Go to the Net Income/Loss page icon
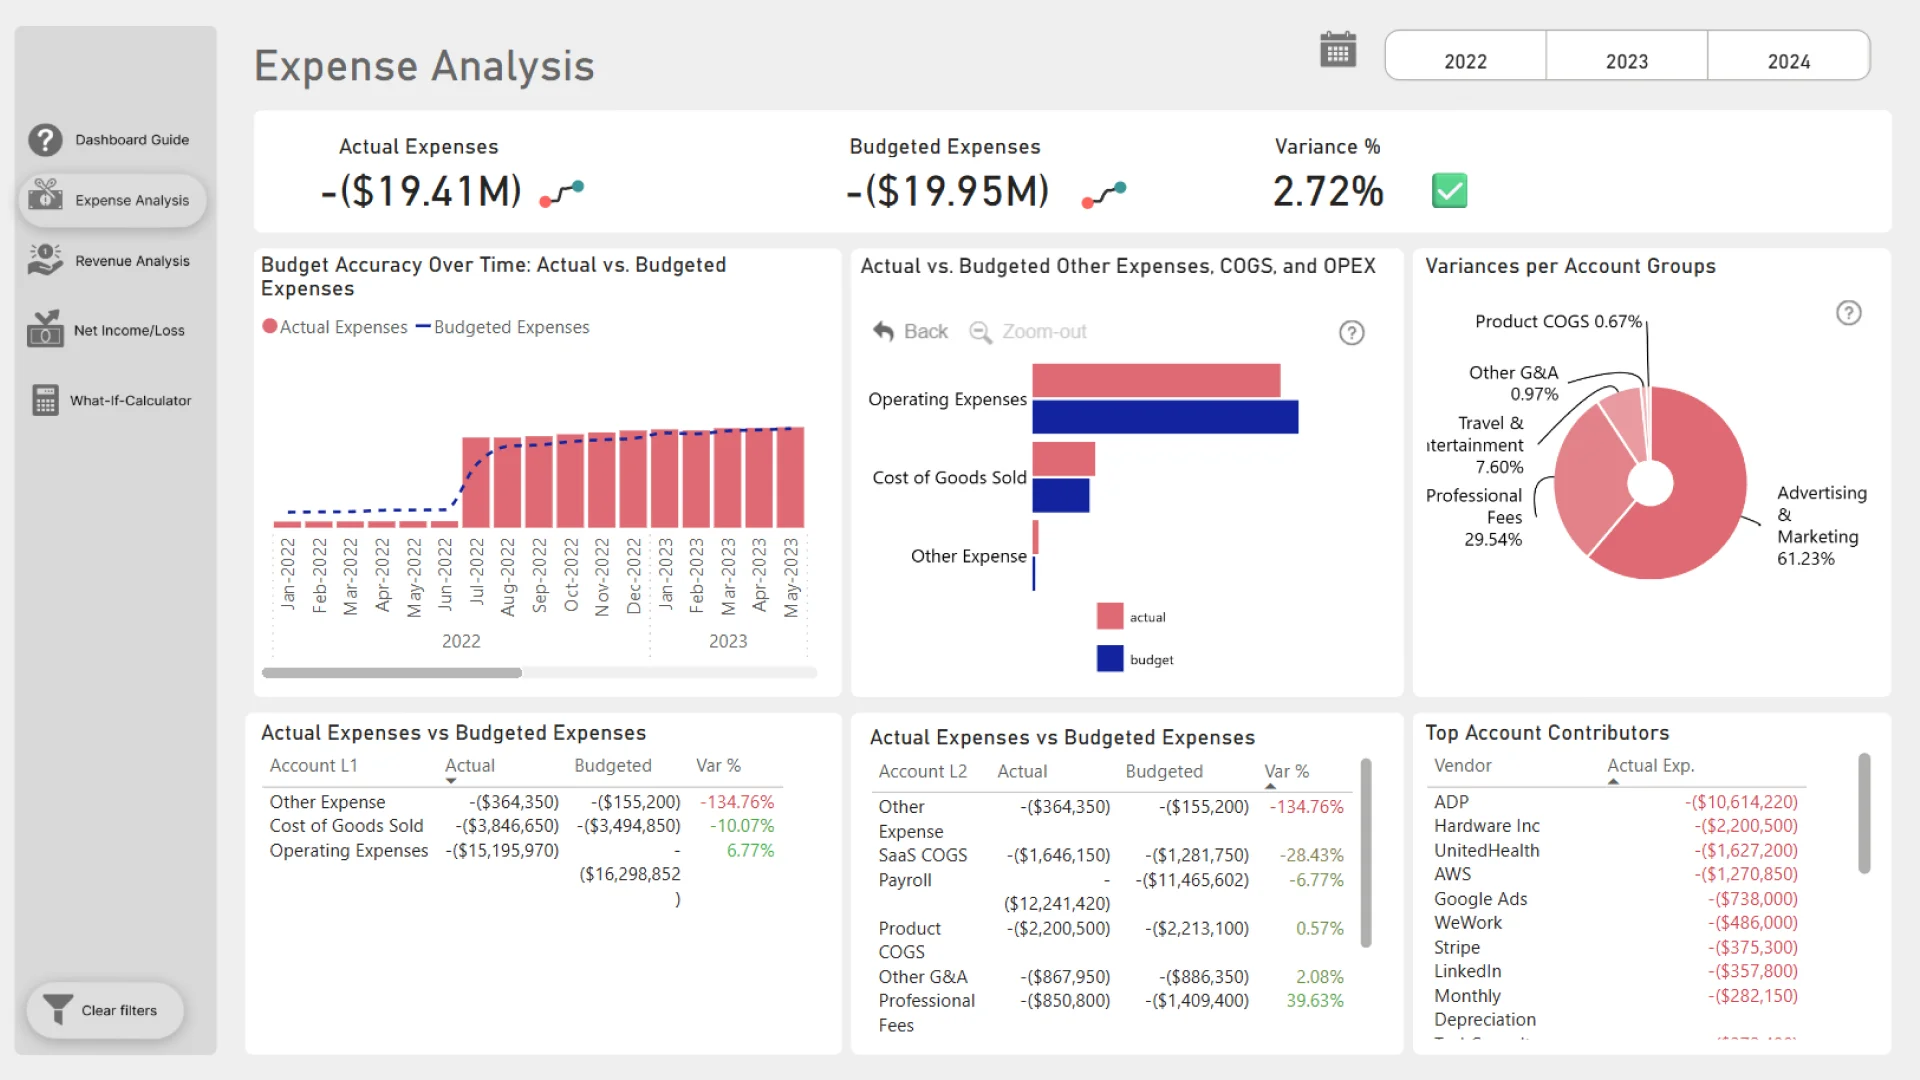The image size is (1920, 1080). (45, 329)
